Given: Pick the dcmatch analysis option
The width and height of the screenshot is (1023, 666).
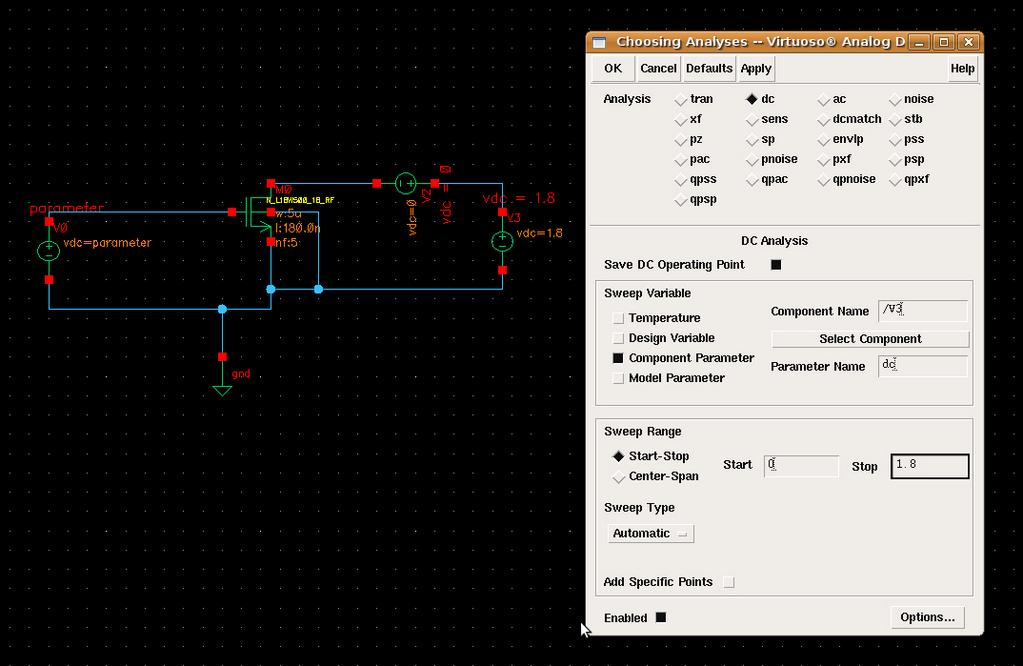Looking at the screenshot, I should [823, 119].
